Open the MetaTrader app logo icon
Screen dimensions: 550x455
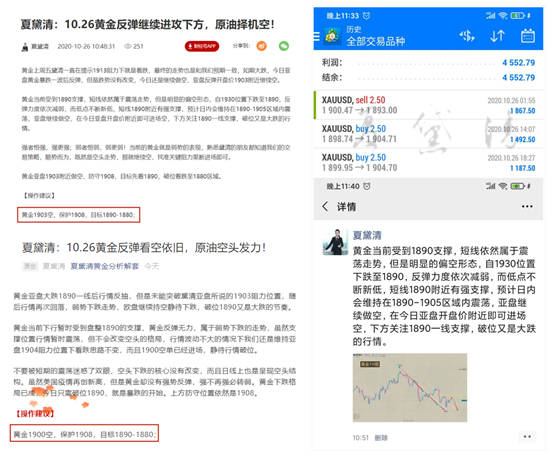332,36
